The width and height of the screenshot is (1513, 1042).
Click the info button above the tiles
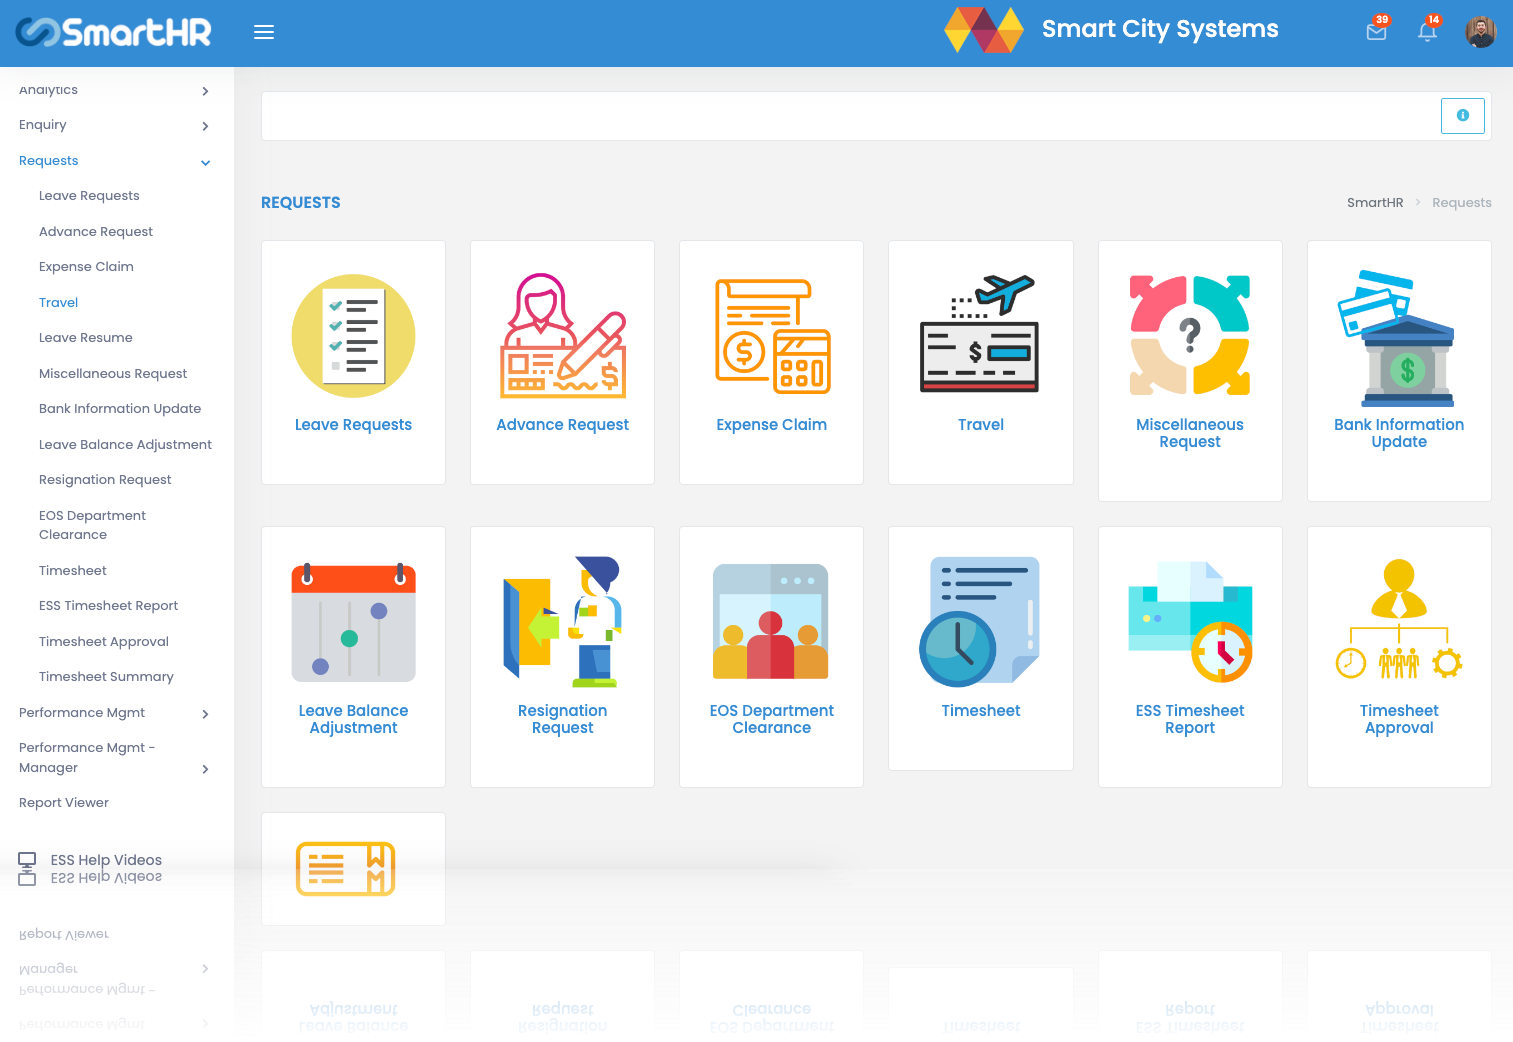(1462, 115)
